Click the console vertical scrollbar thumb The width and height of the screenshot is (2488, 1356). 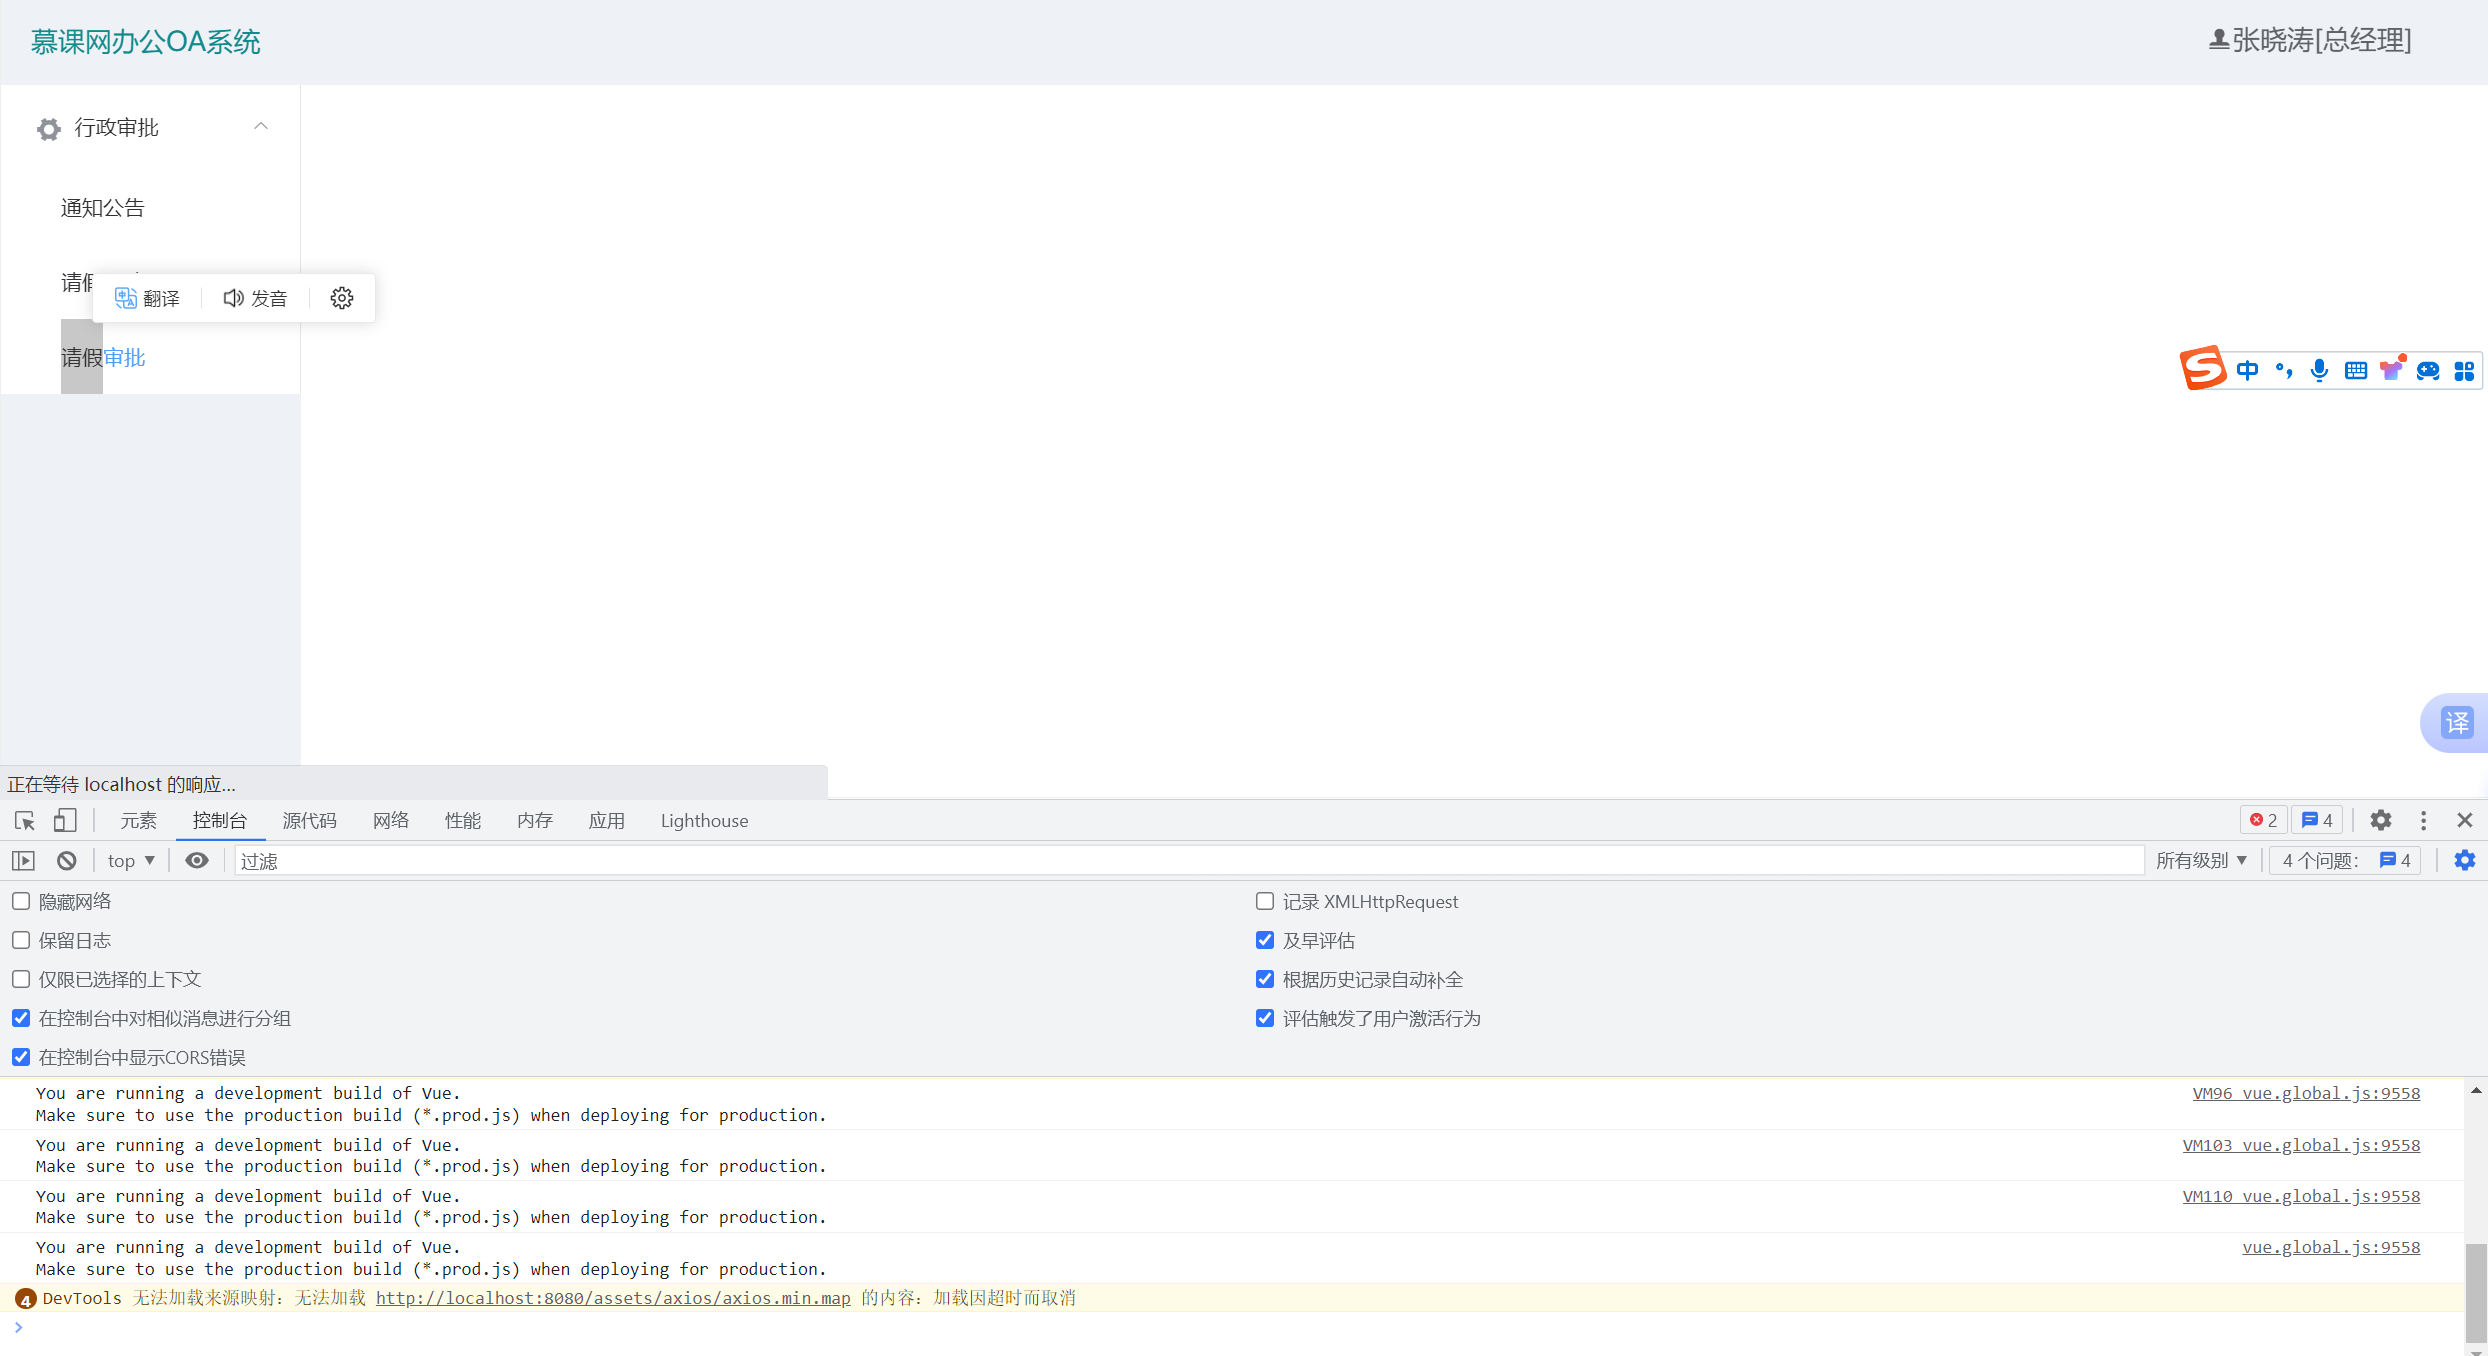[x=2476, y=1292]
